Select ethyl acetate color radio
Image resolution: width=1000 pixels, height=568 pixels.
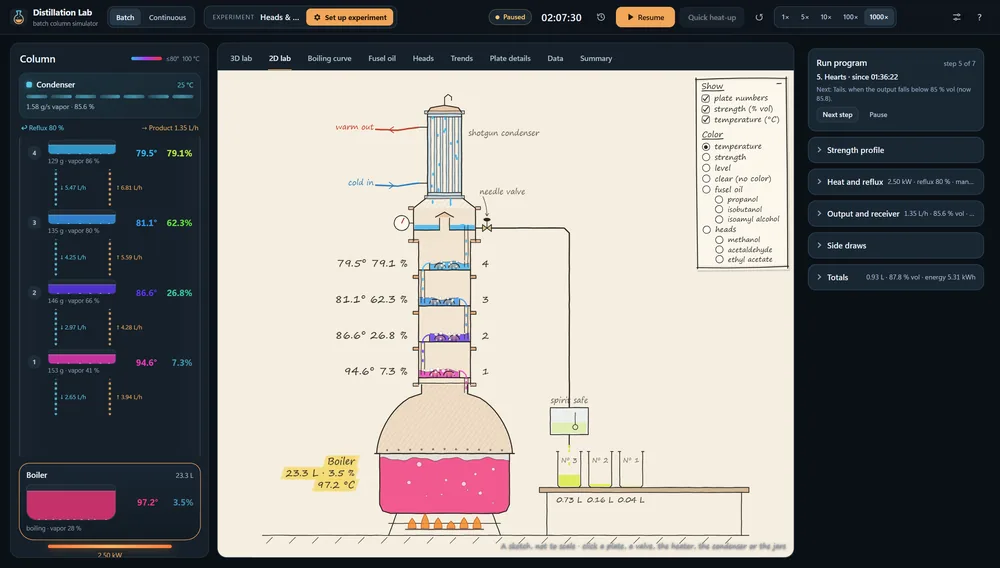click(719, 259)
